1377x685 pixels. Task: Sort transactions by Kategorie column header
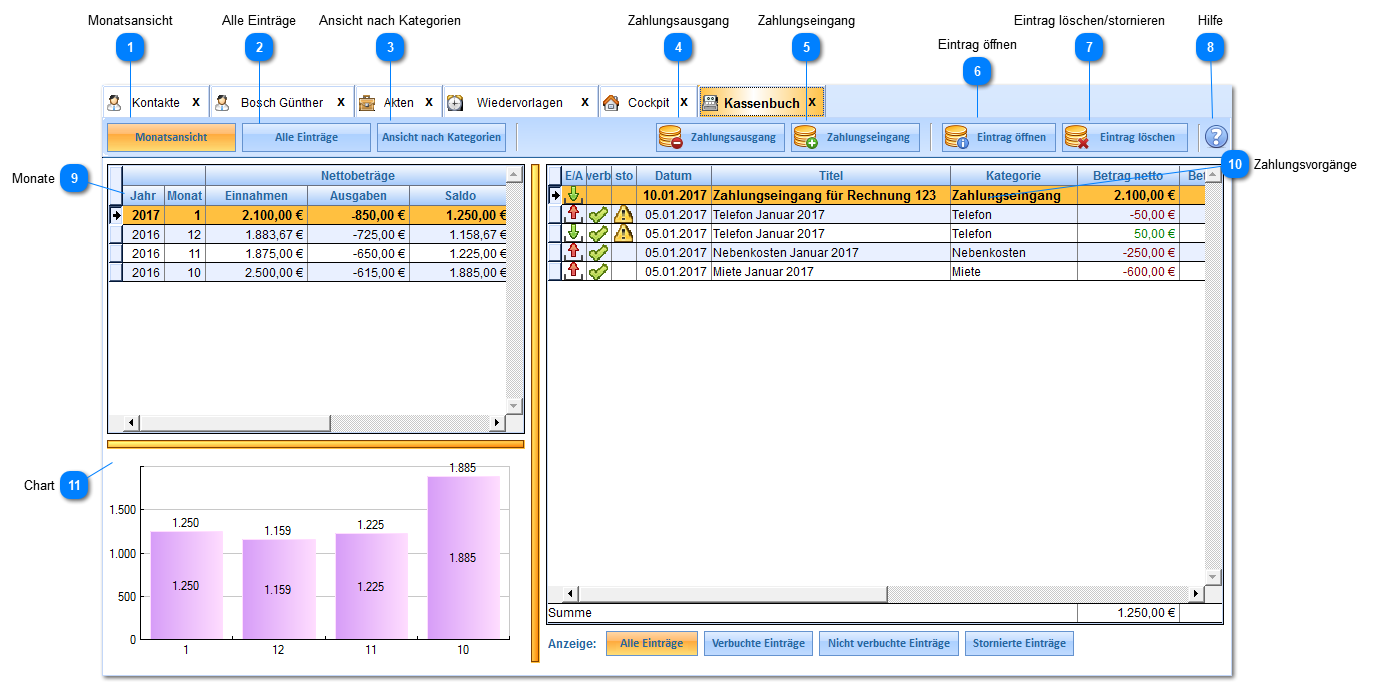(1014, 176)
